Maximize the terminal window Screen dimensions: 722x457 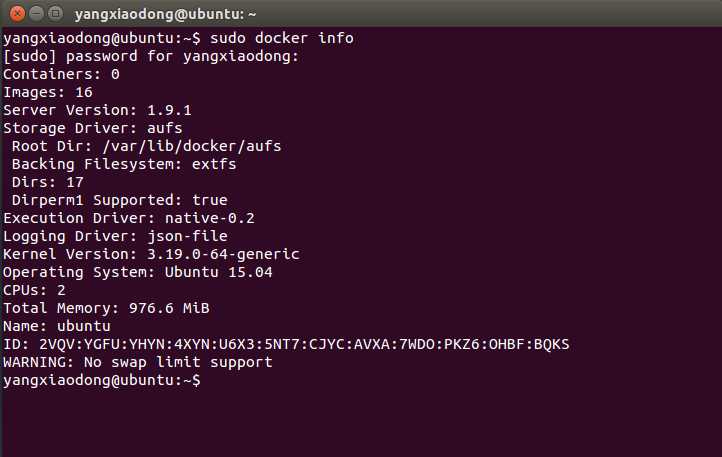(x=54, y=14)
